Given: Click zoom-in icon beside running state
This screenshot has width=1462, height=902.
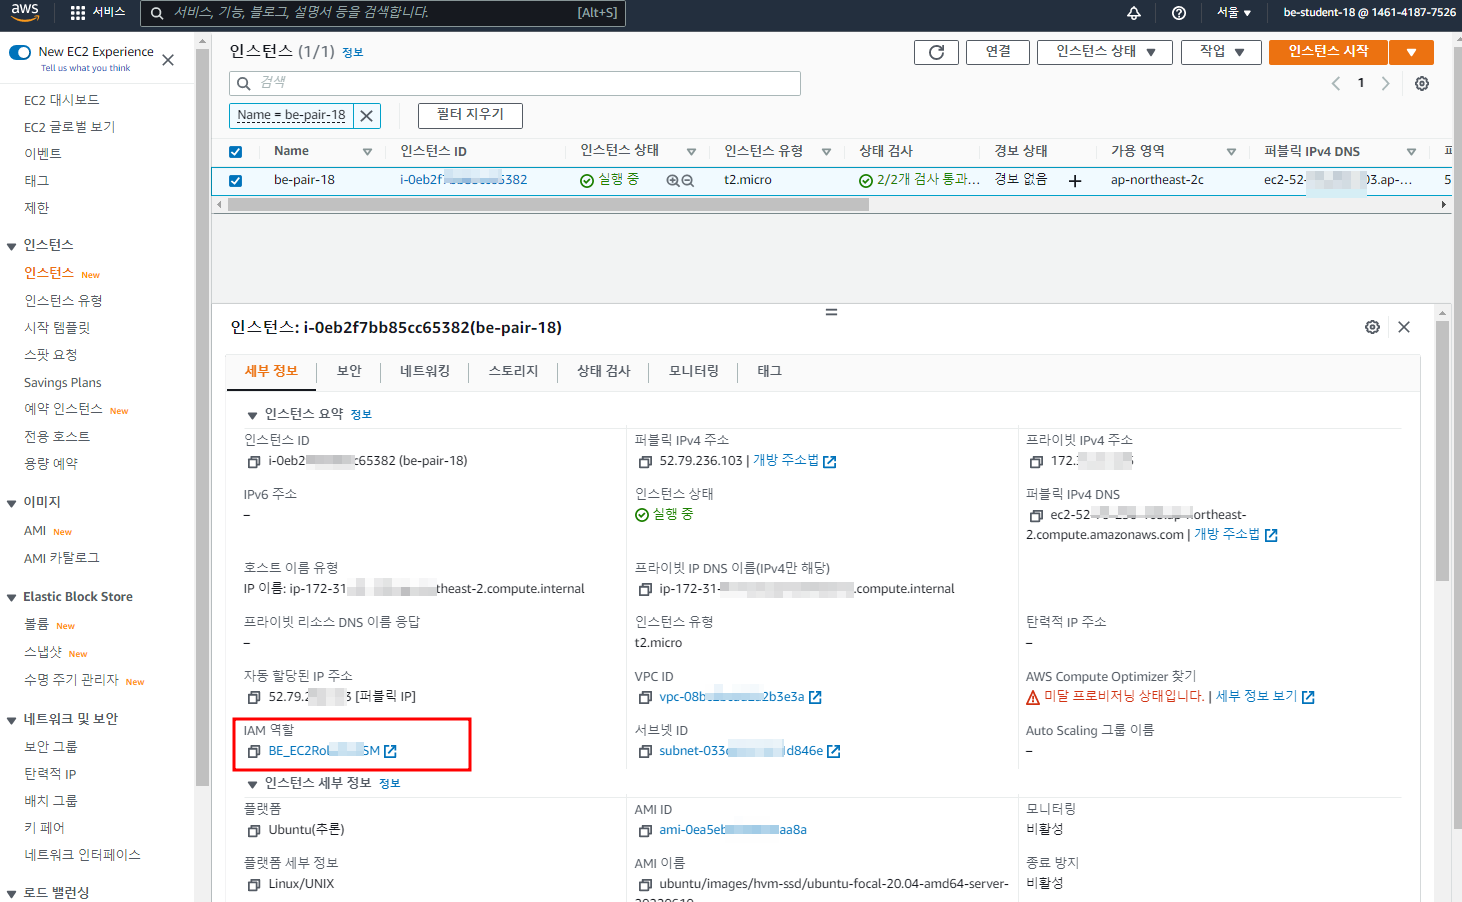Looking at the screenshot, I should [x=673, y=181].
